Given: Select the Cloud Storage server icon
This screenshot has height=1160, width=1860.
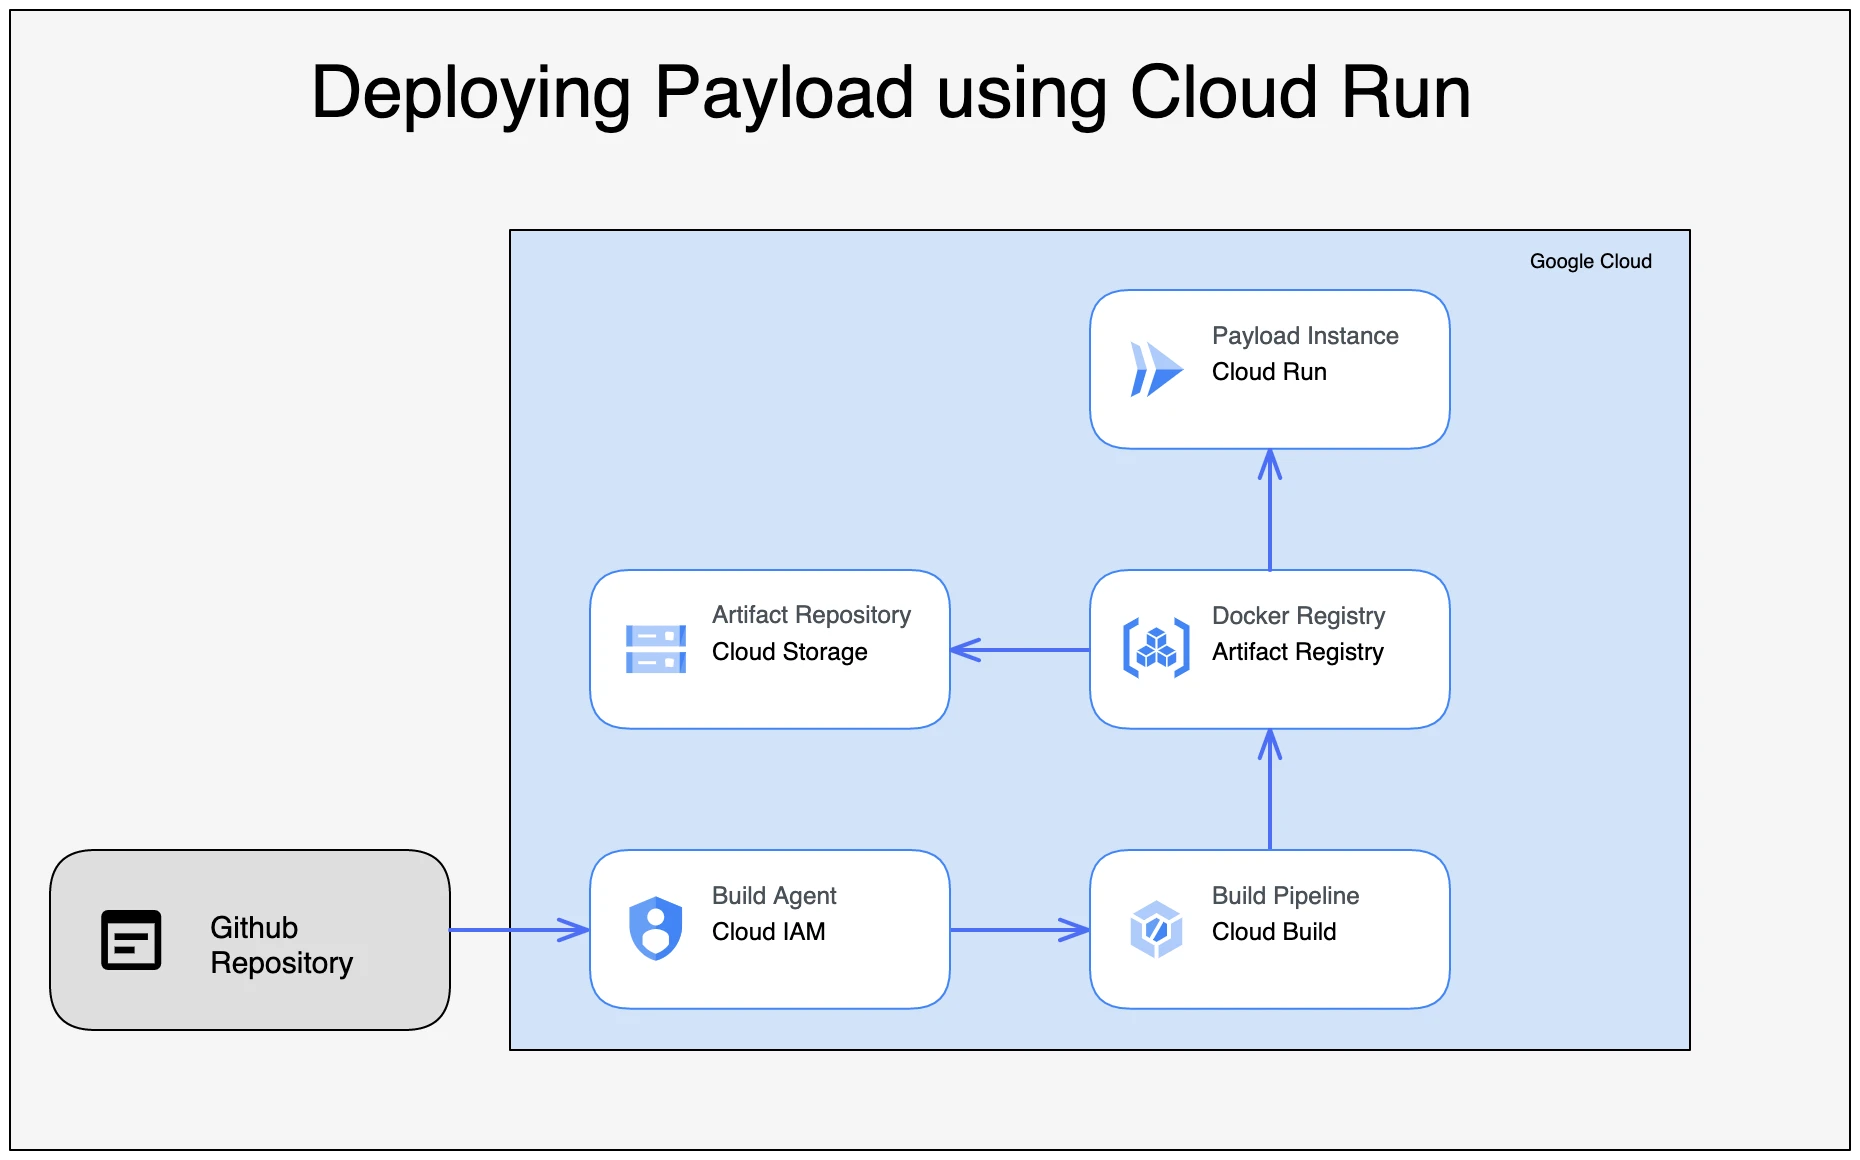Looking at the screenshot, I should click(x=655, y=649).
